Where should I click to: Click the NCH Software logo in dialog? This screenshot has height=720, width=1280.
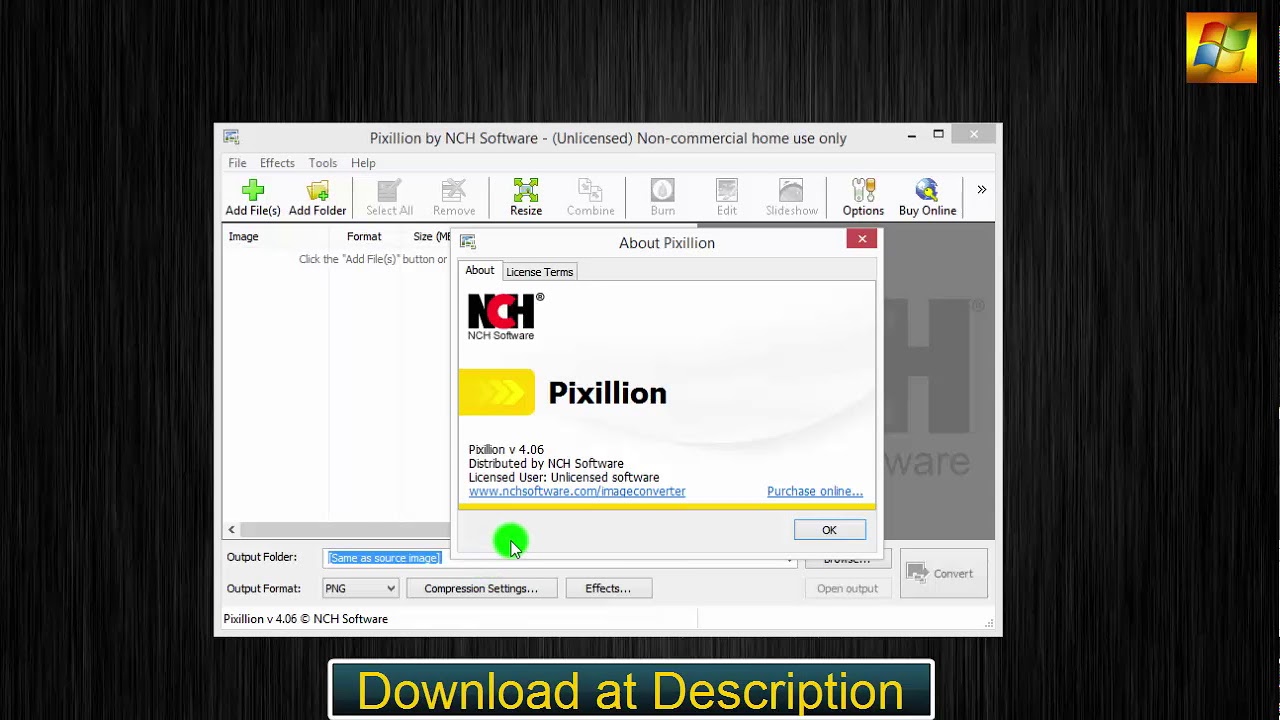coord(505,316)
